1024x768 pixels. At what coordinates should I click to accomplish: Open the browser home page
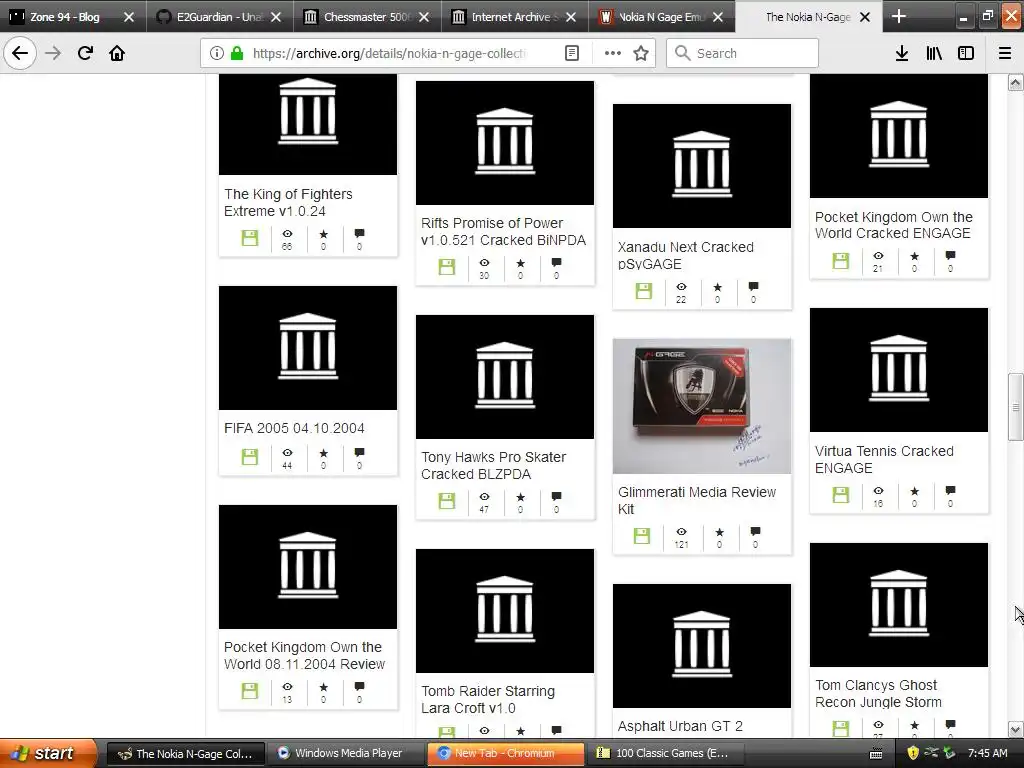coord(117,53)
